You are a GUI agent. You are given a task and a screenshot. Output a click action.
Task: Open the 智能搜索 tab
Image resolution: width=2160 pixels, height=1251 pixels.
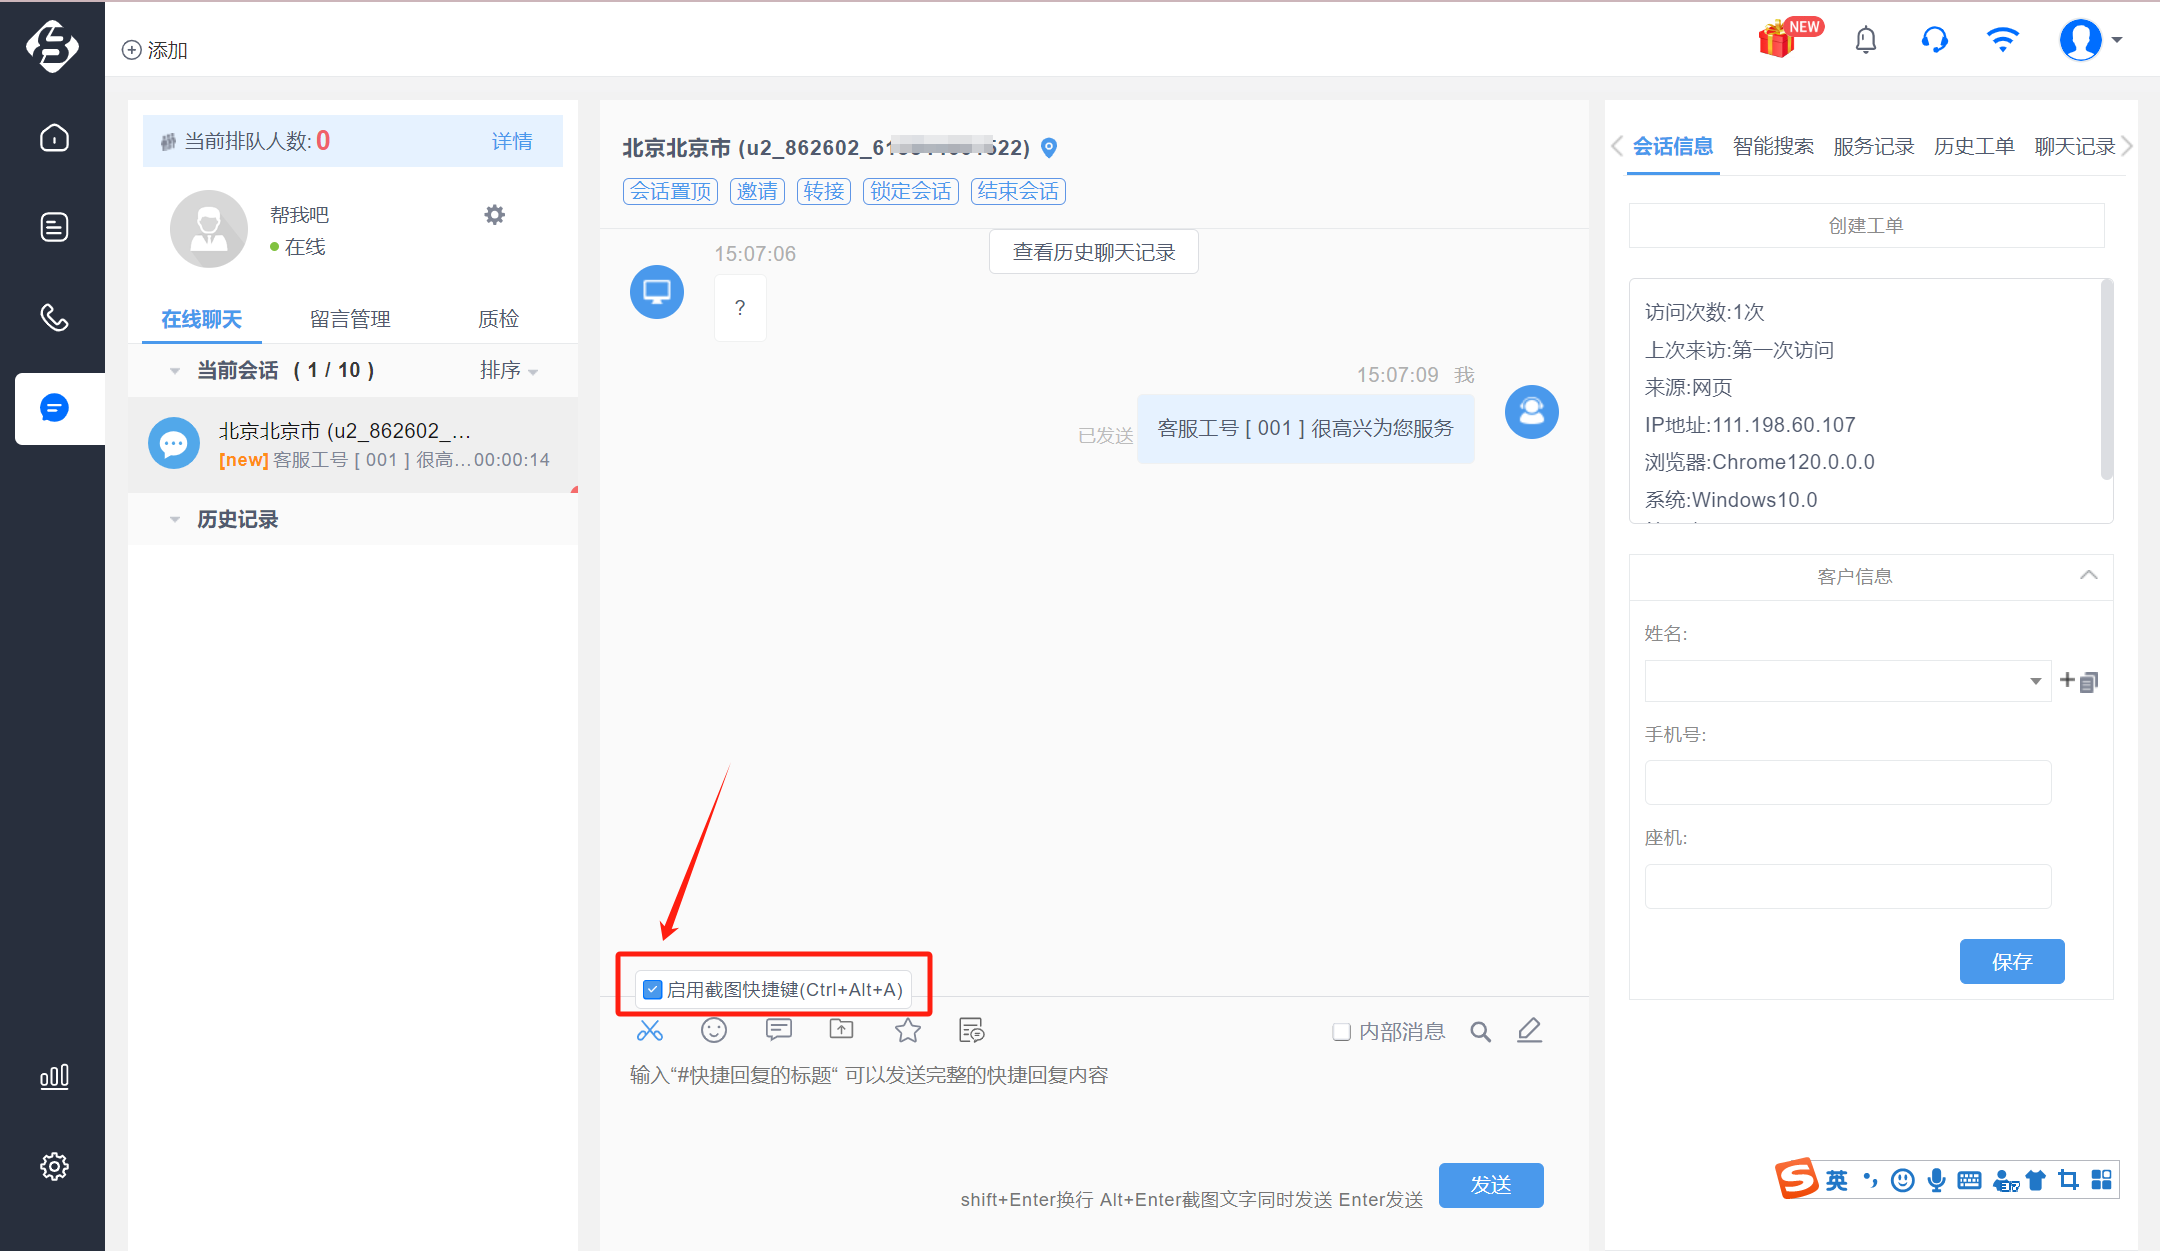click(1773, 146)
